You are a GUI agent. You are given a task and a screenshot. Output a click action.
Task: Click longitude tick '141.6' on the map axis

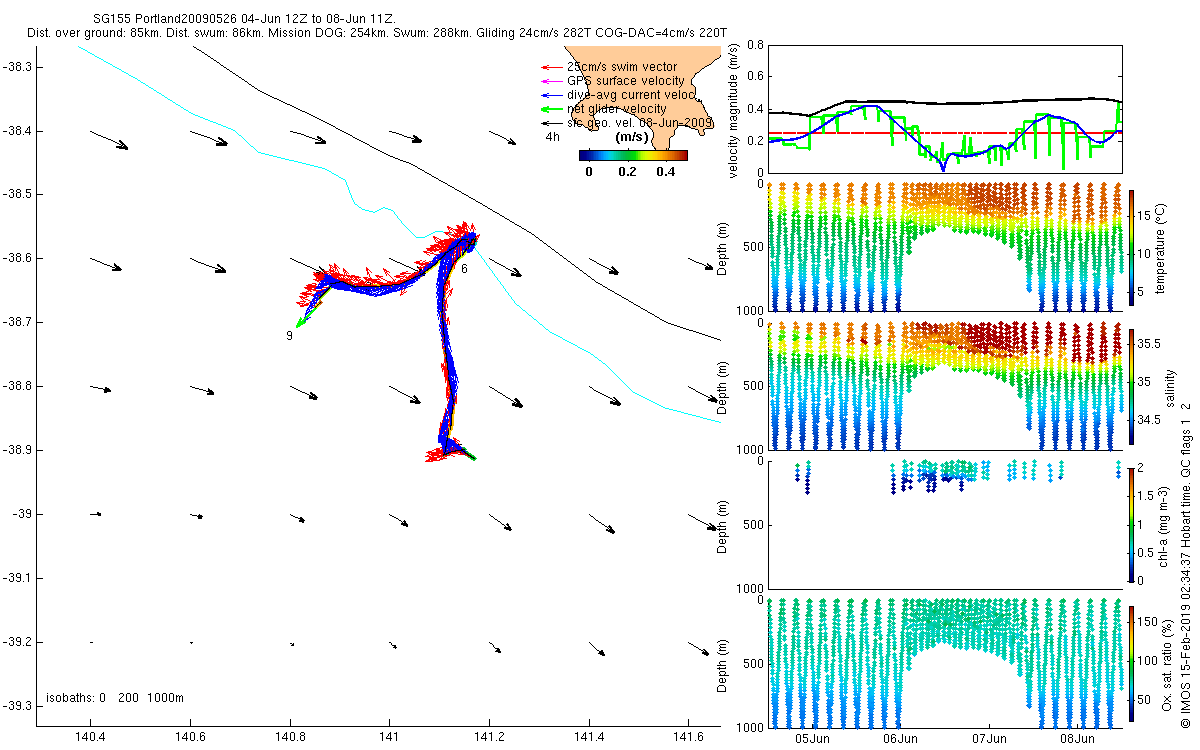[688, 737]
